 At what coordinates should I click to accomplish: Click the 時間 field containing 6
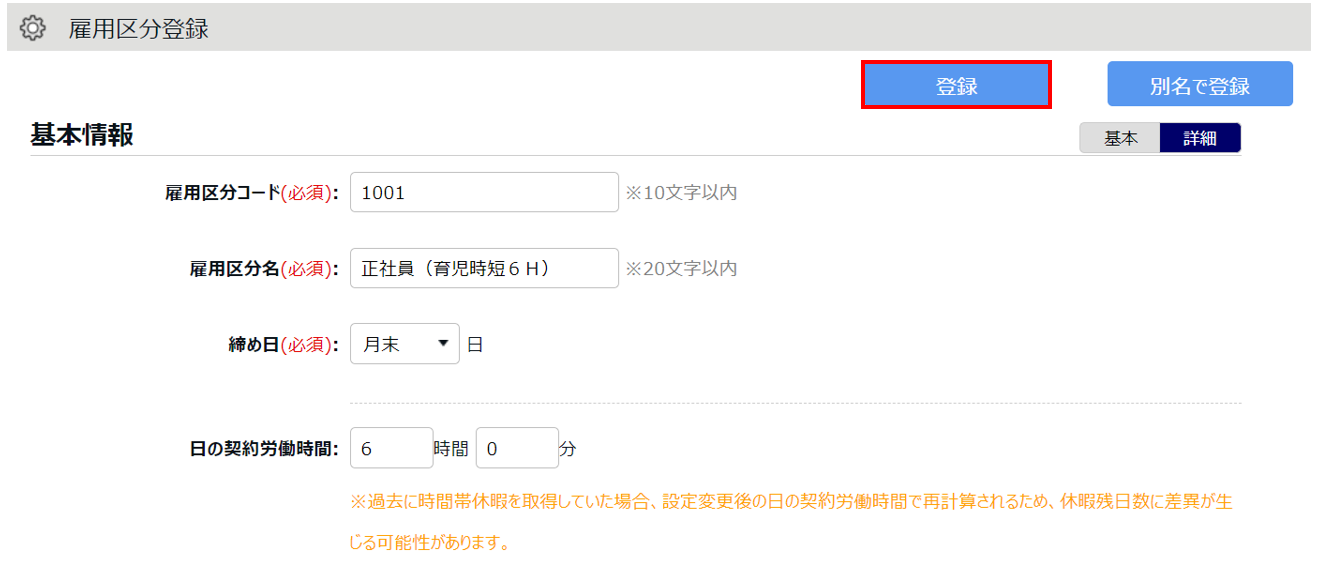pos(392,448)
